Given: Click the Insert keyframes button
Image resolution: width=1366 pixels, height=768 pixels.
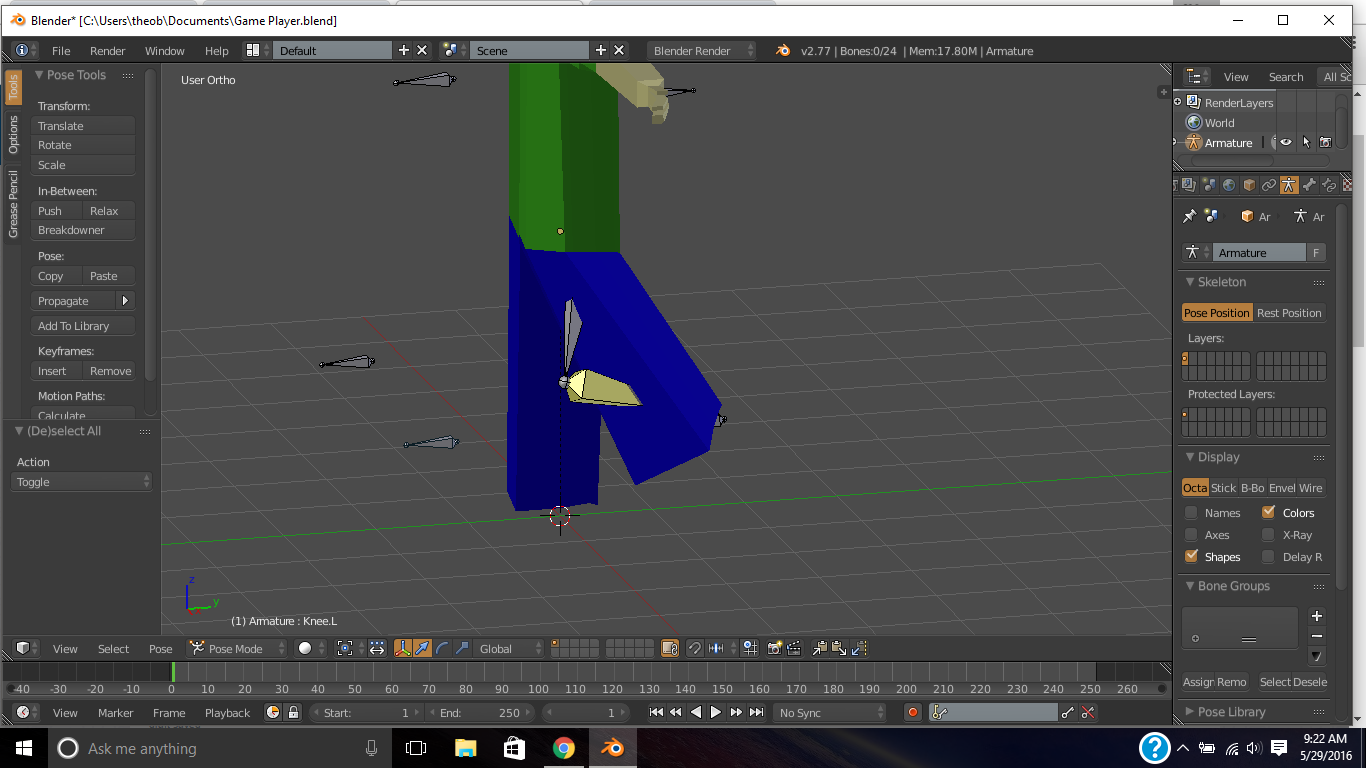Looking at the screenshot, I should point(56,371).
